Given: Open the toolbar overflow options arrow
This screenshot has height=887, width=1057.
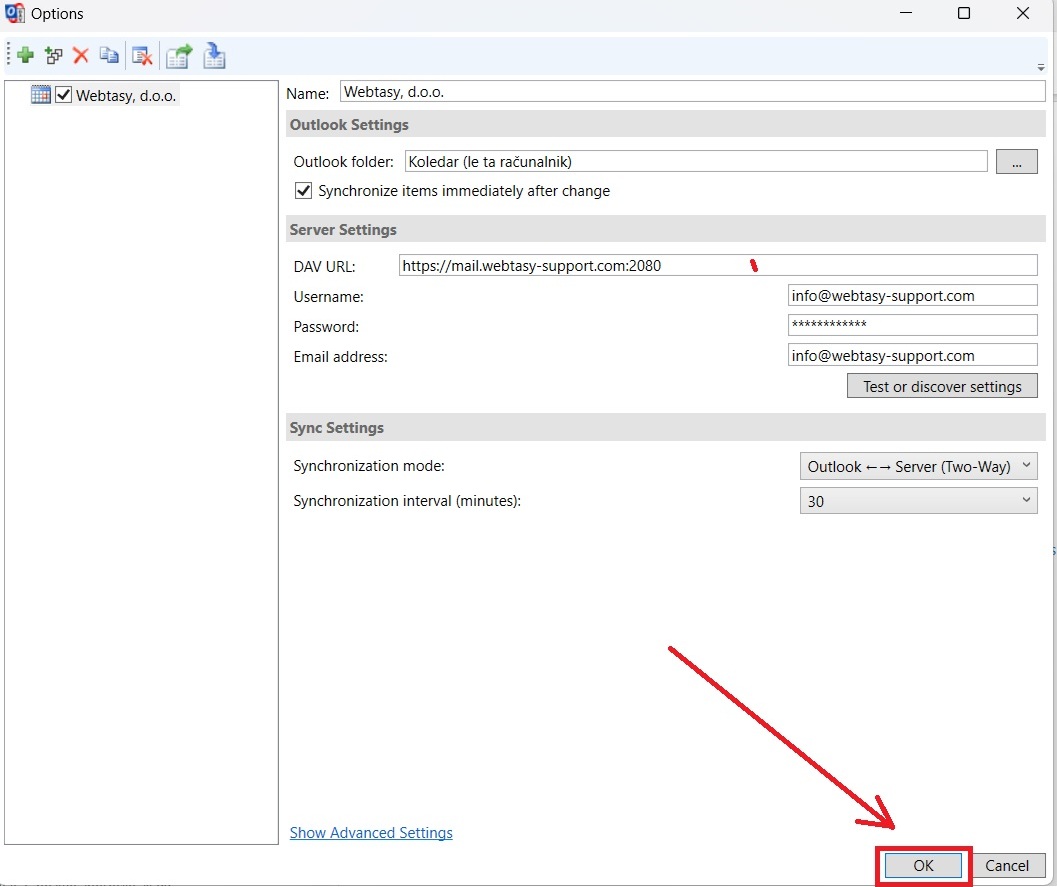Looking at the screenshot, I should coord(1041,68).
